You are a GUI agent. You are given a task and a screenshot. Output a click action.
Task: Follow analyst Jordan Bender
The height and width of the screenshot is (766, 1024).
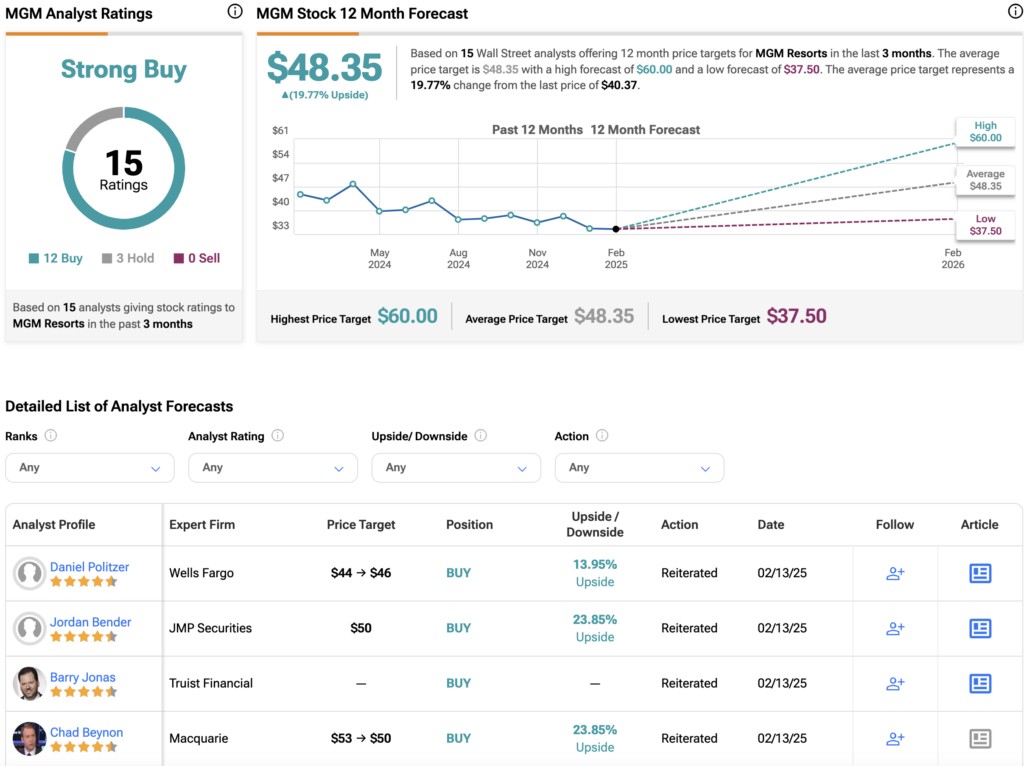[894, 628]
